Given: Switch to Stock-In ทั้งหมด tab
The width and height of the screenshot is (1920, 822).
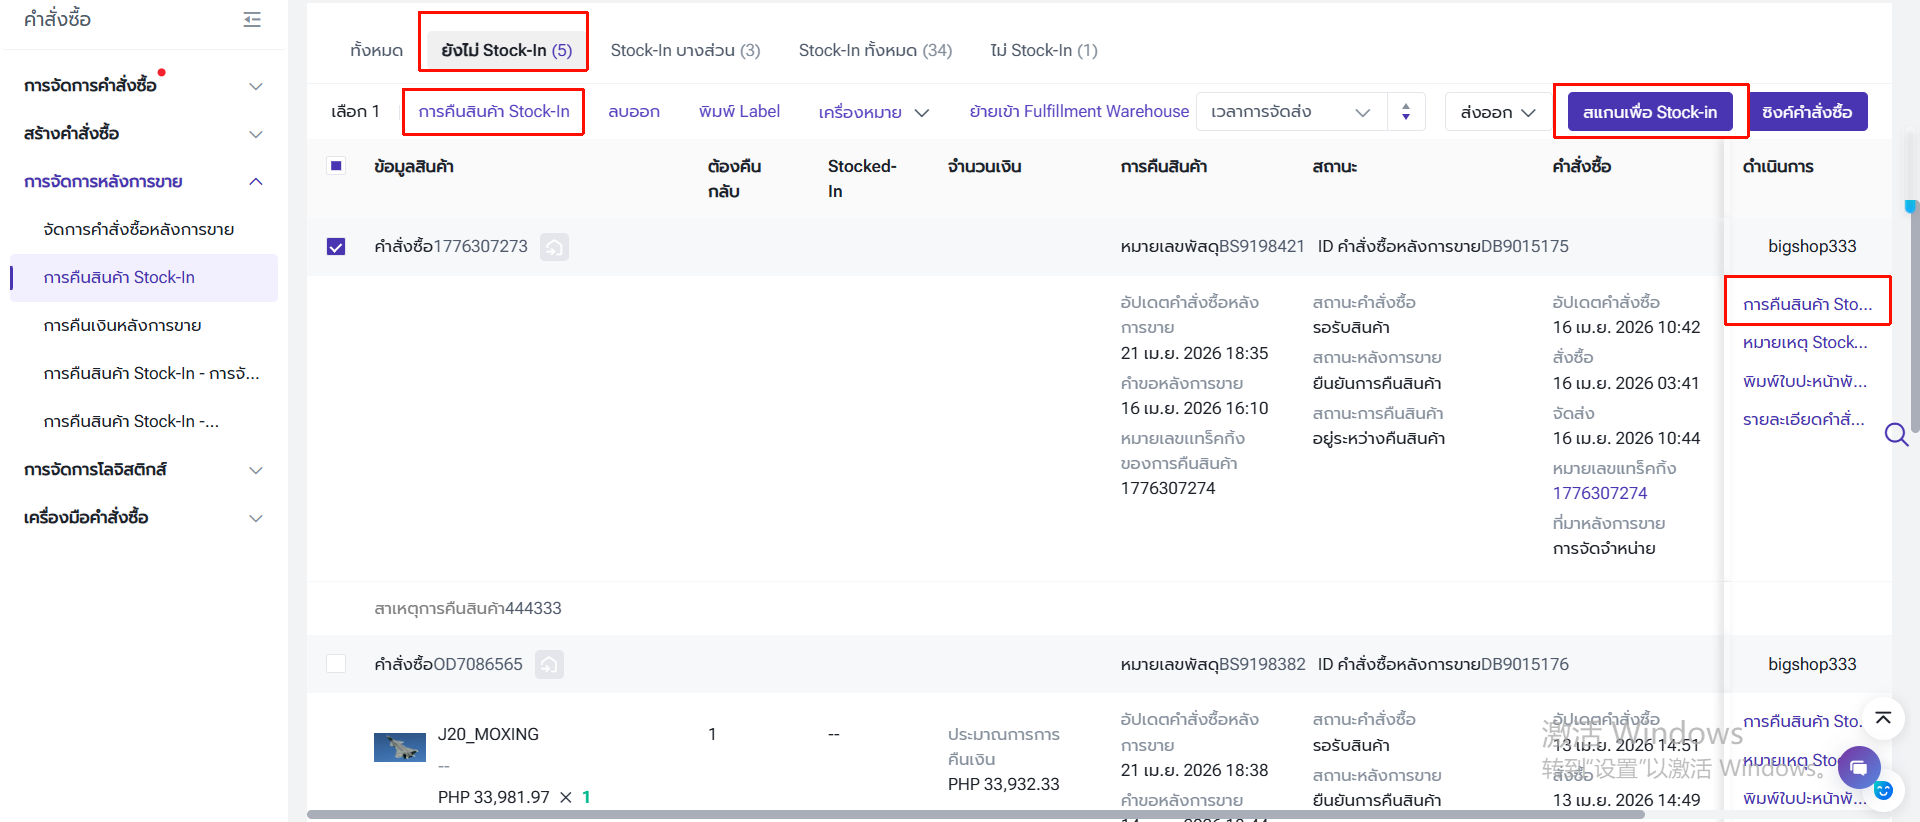Looking at the screenshot, I should [x=875, y=50].
